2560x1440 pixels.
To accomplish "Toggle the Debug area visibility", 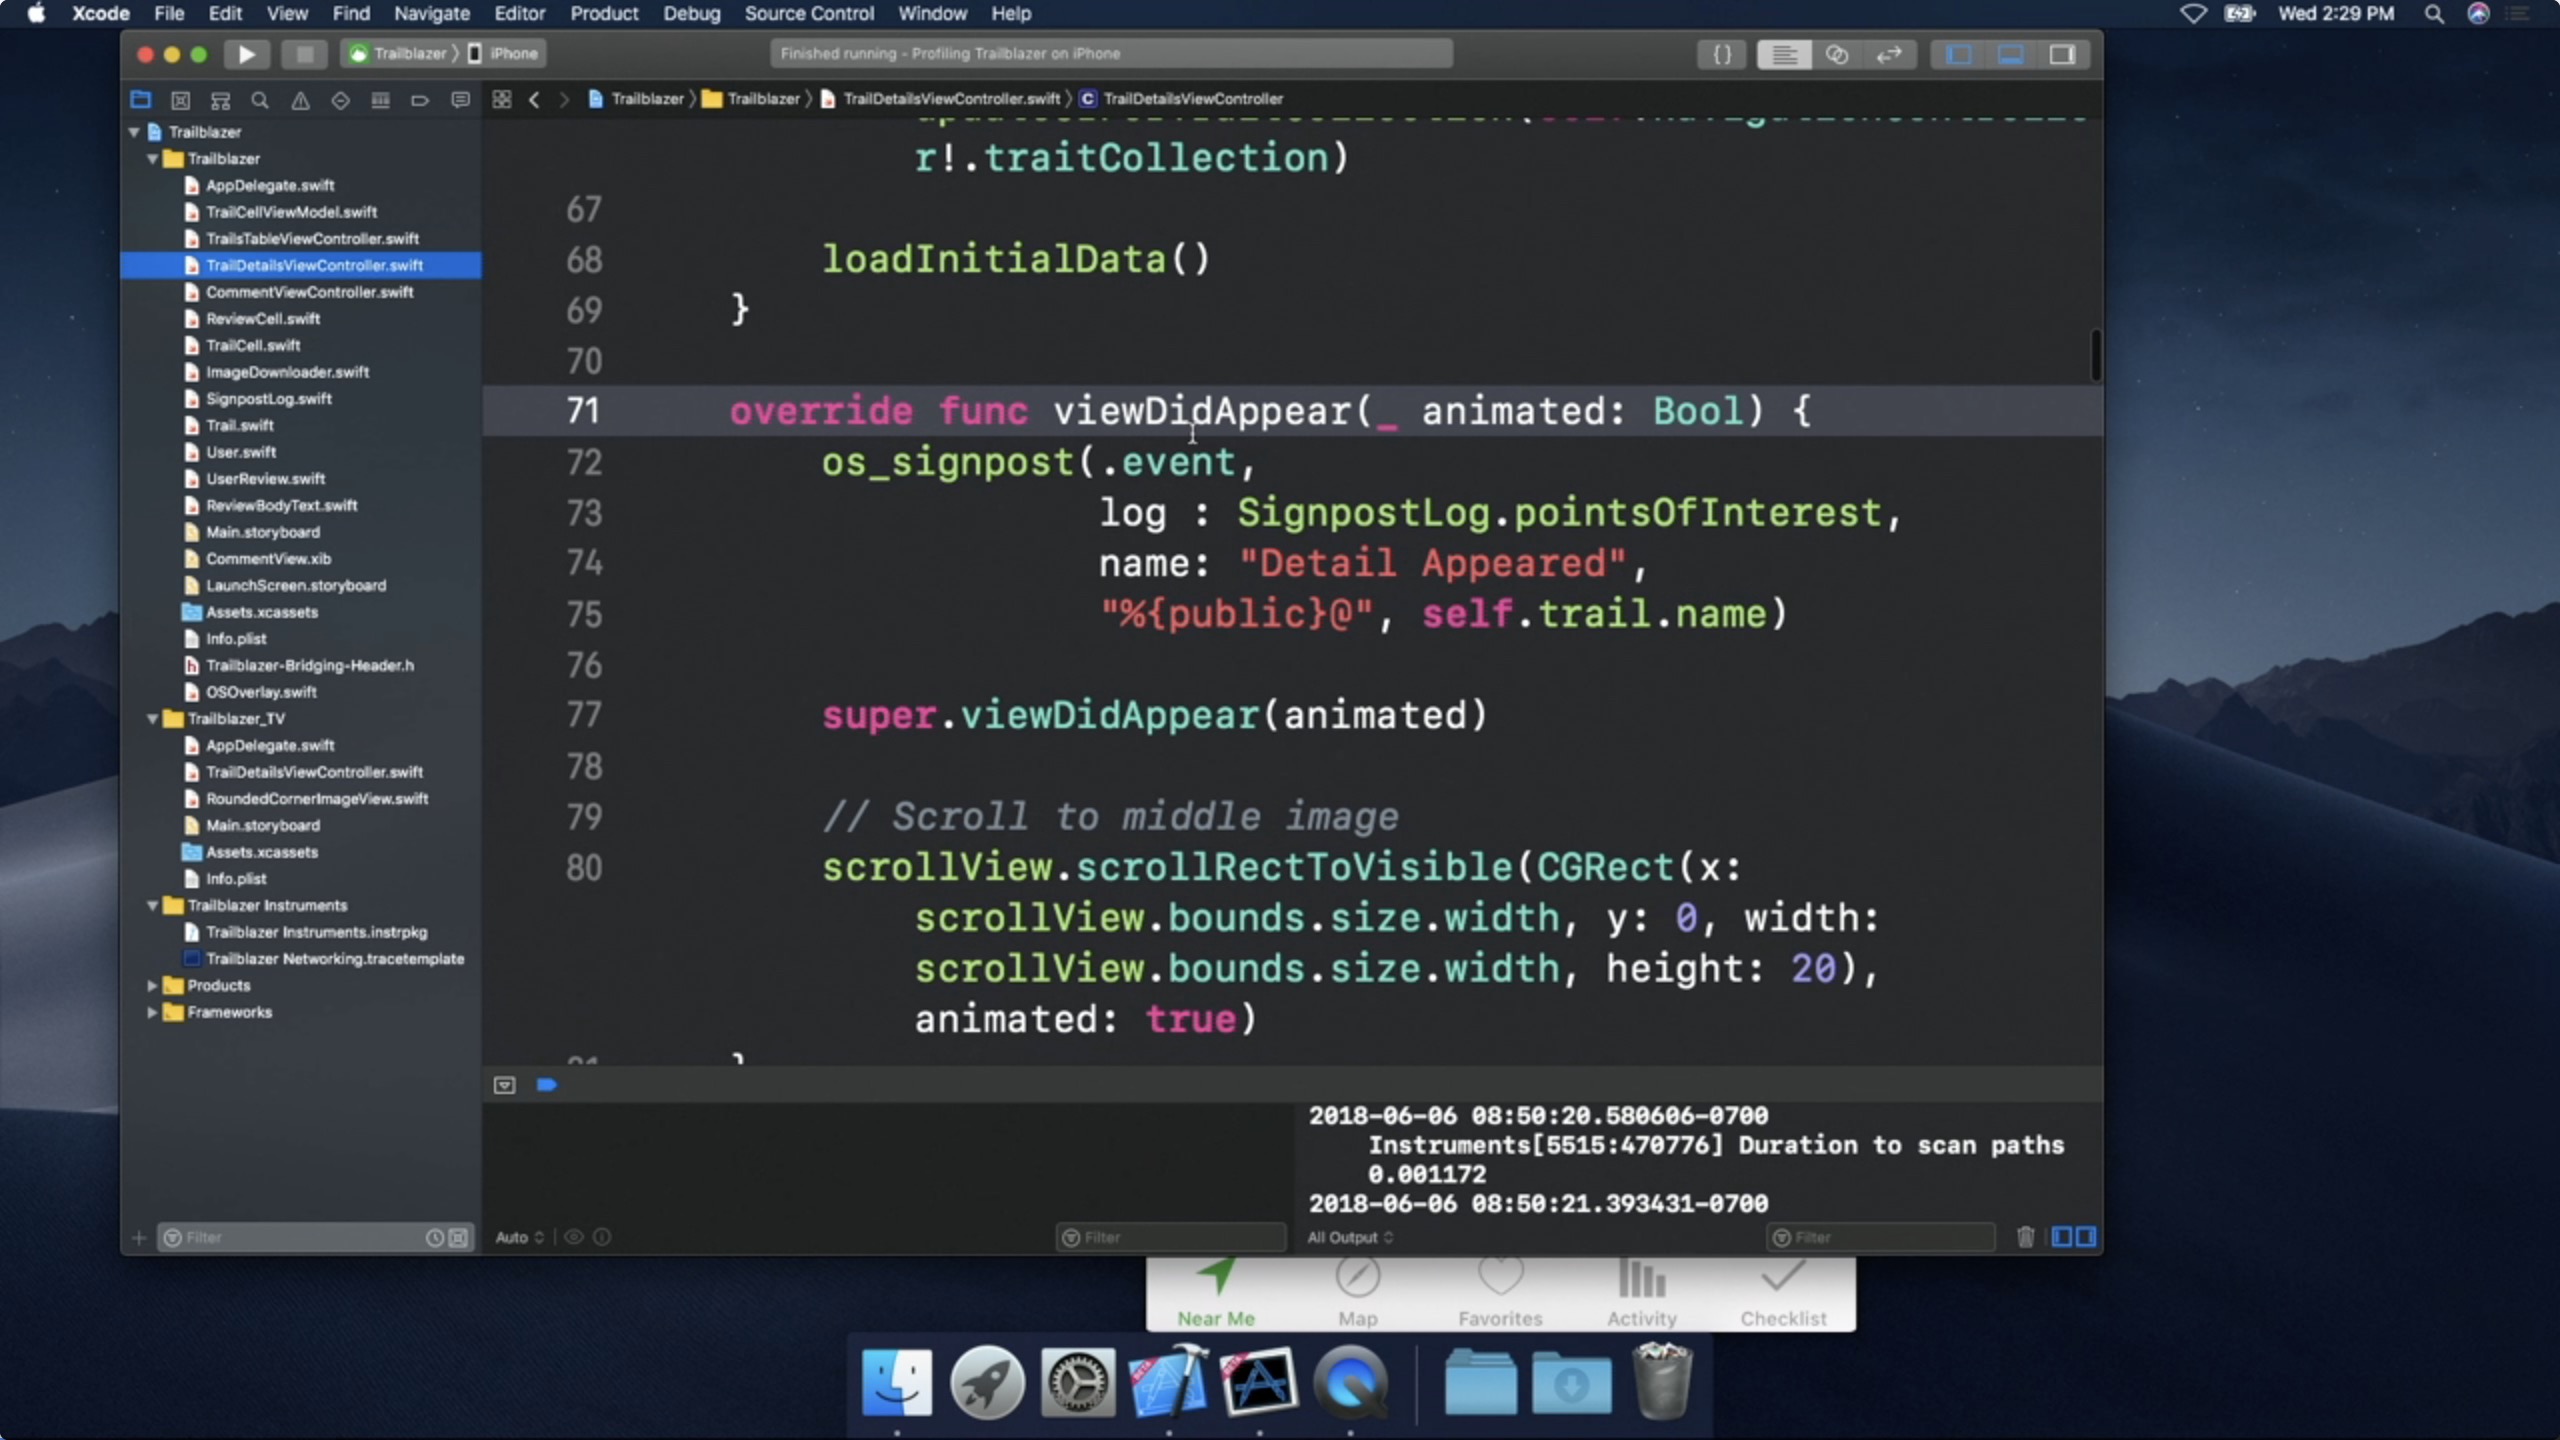I will coord(2010,54).
